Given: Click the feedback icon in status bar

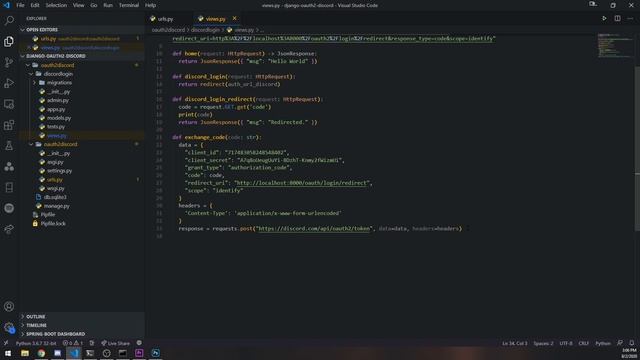Looking at the screenshot, I should click(620, 343).
